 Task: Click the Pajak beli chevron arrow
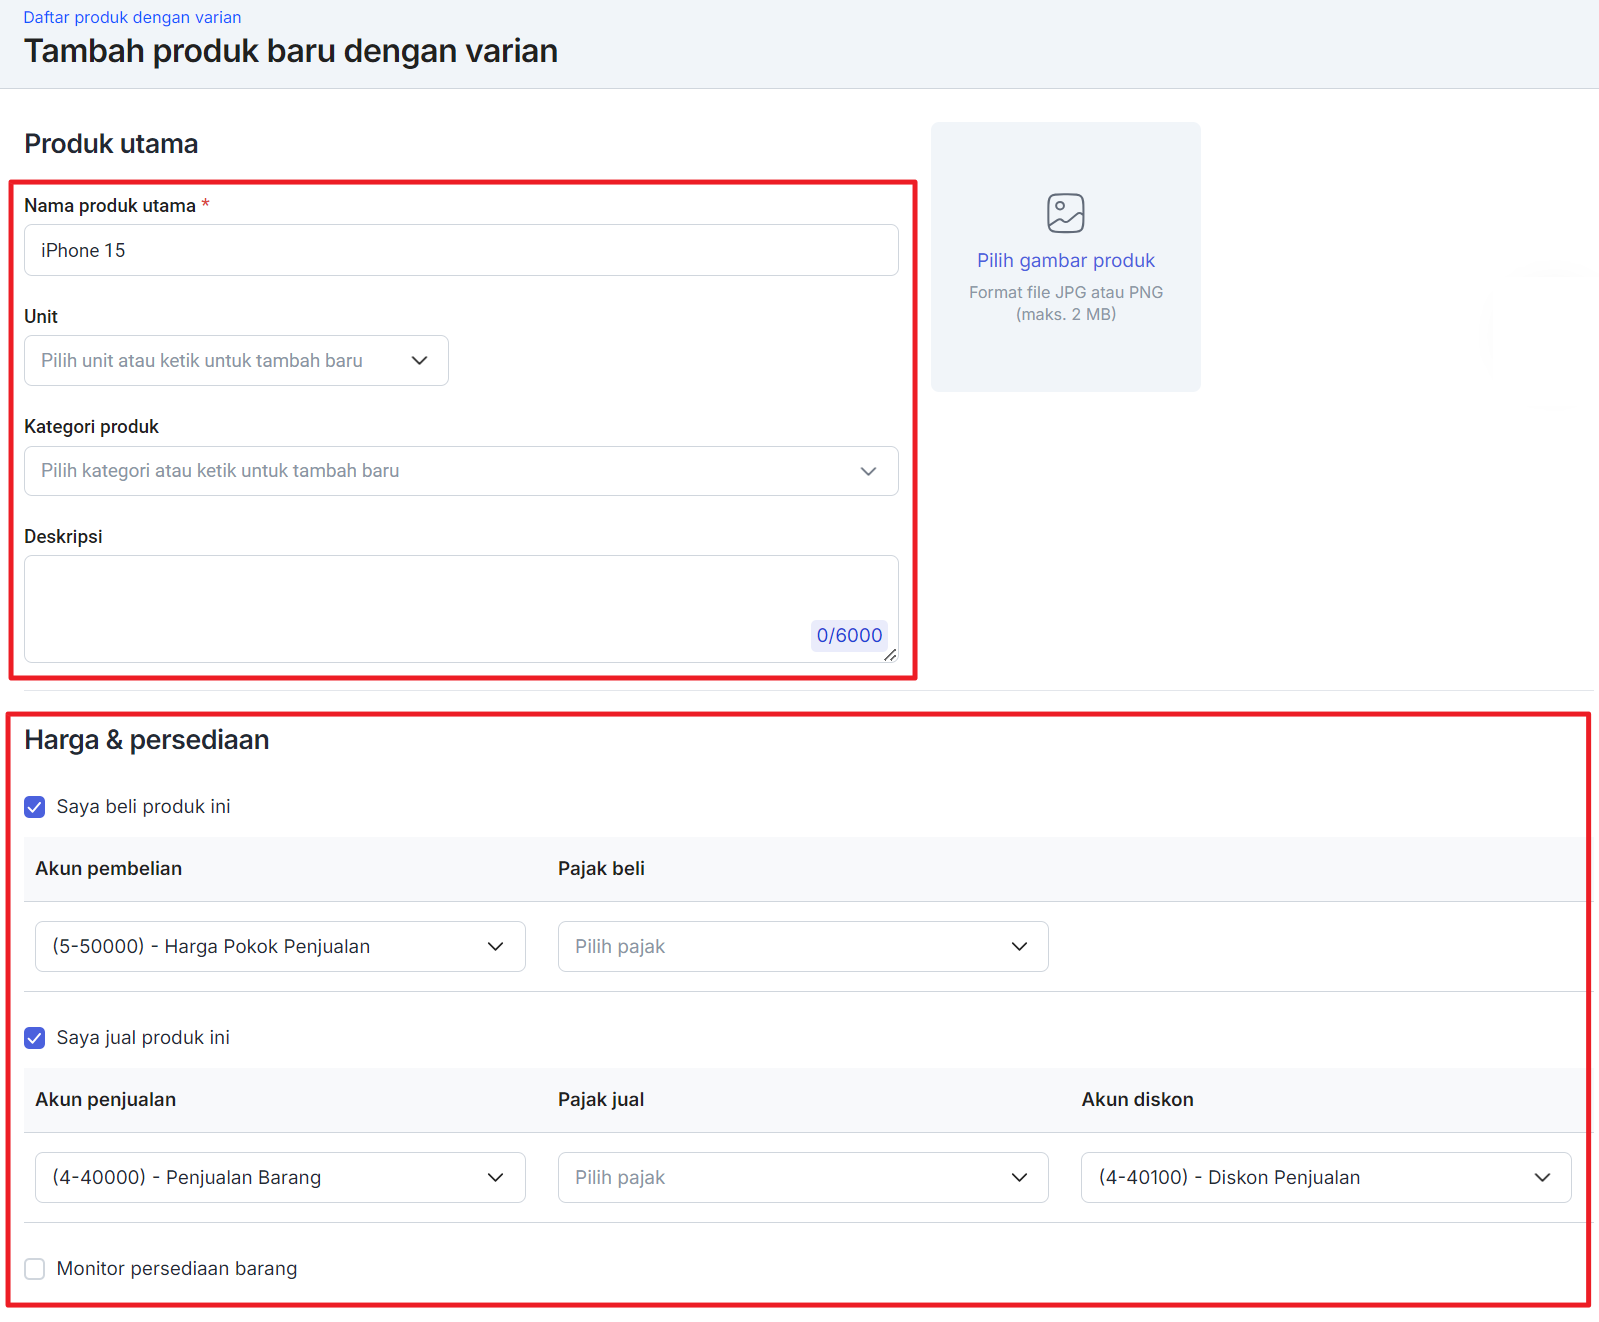point(1019,947)
